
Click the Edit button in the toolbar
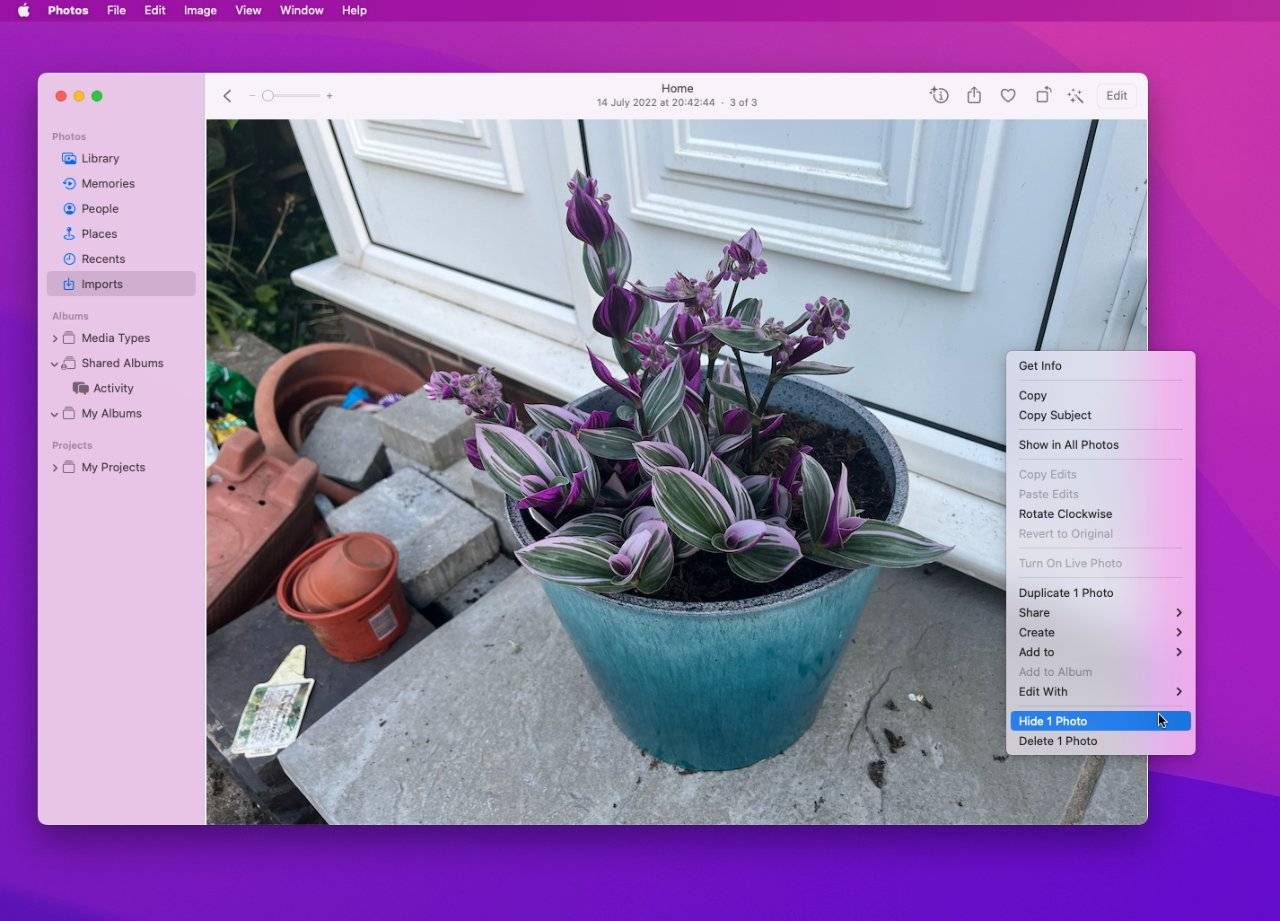[x=1116, y=96]
